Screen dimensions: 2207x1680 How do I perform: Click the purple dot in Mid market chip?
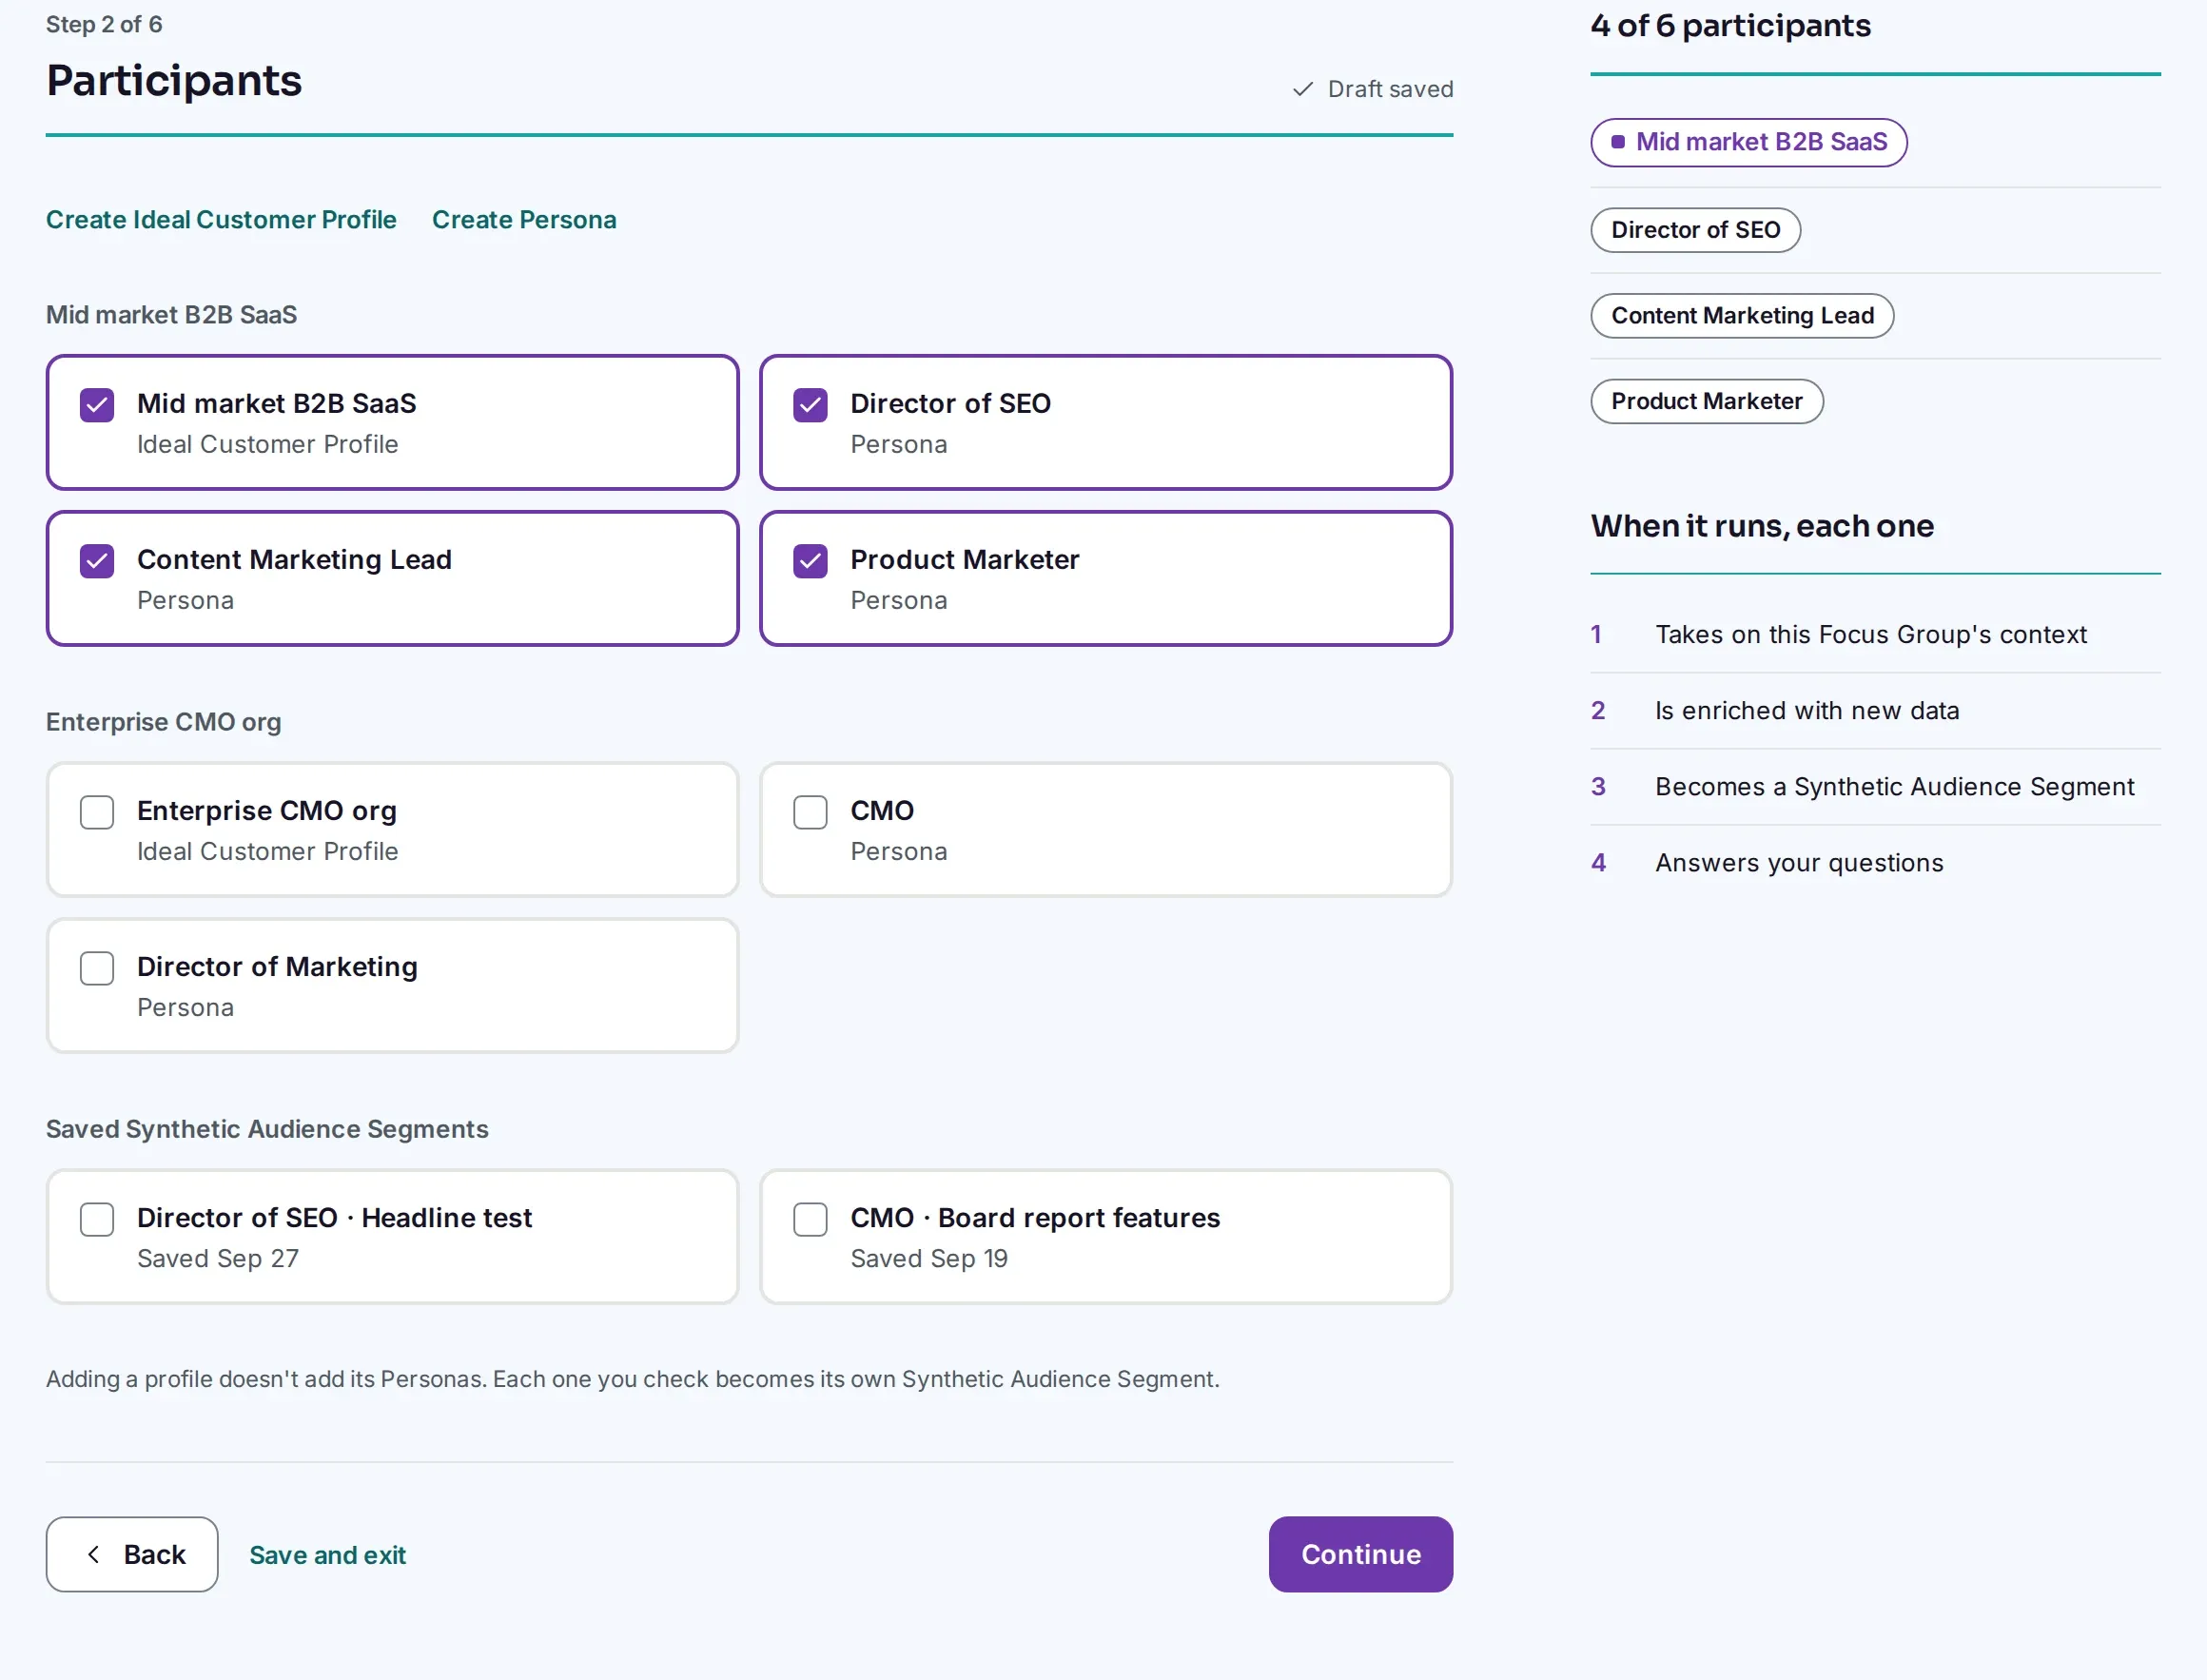pyautogui.click(x=1618, y=142)
